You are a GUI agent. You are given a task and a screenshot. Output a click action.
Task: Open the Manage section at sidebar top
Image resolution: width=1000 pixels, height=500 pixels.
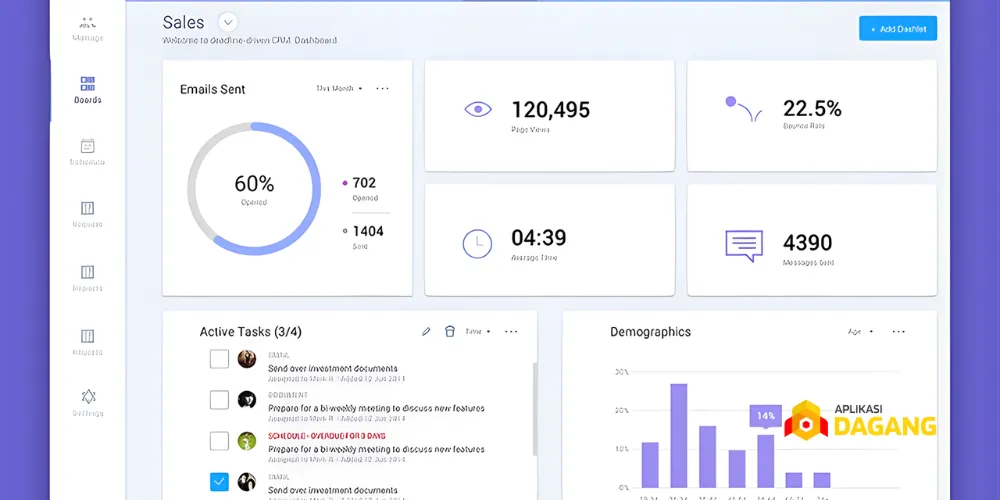point(87,27)
